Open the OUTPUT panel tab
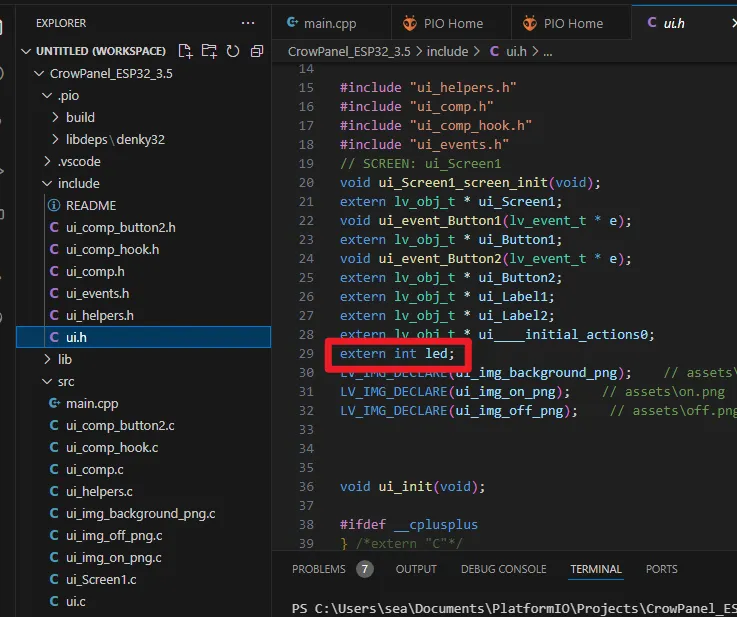Image resolution: width=737 pixels, height=617 pixels. (x=416, y=569)
